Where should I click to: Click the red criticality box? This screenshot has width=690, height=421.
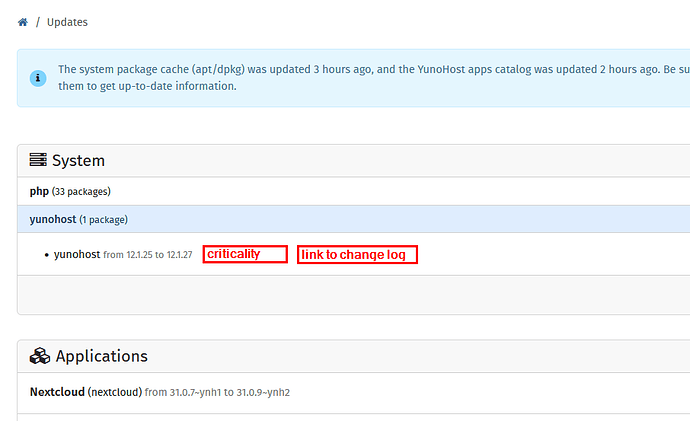(x=245, y=255)
